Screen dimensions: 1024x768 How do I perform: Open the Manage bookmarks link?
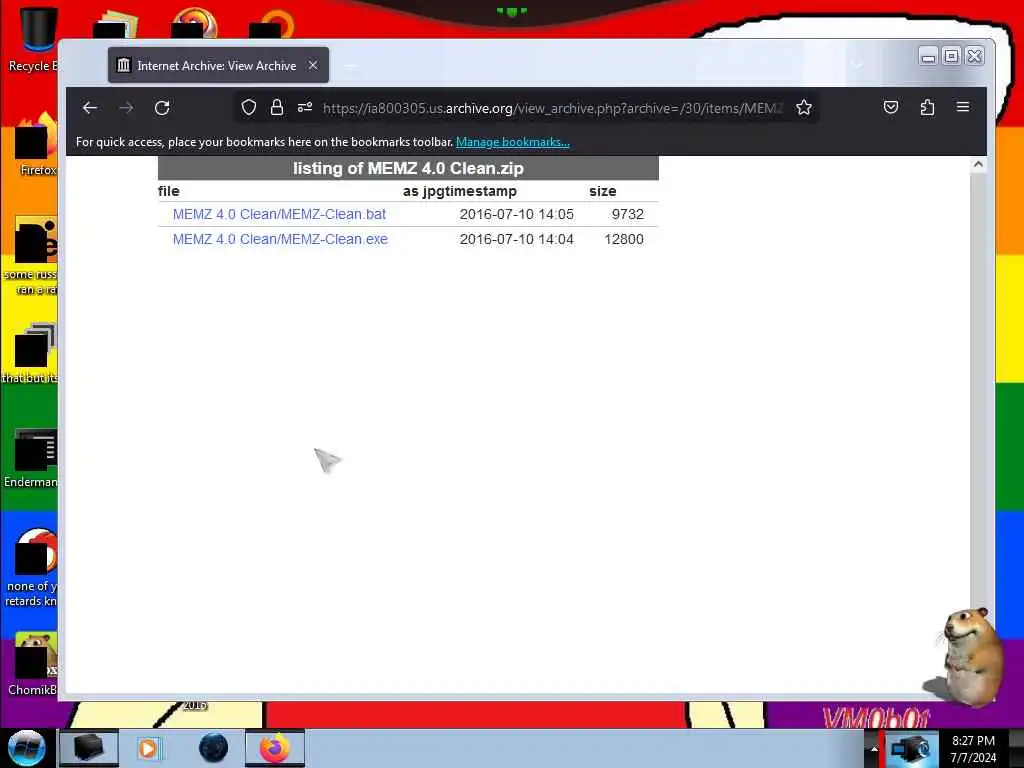[x=513, y=142]
